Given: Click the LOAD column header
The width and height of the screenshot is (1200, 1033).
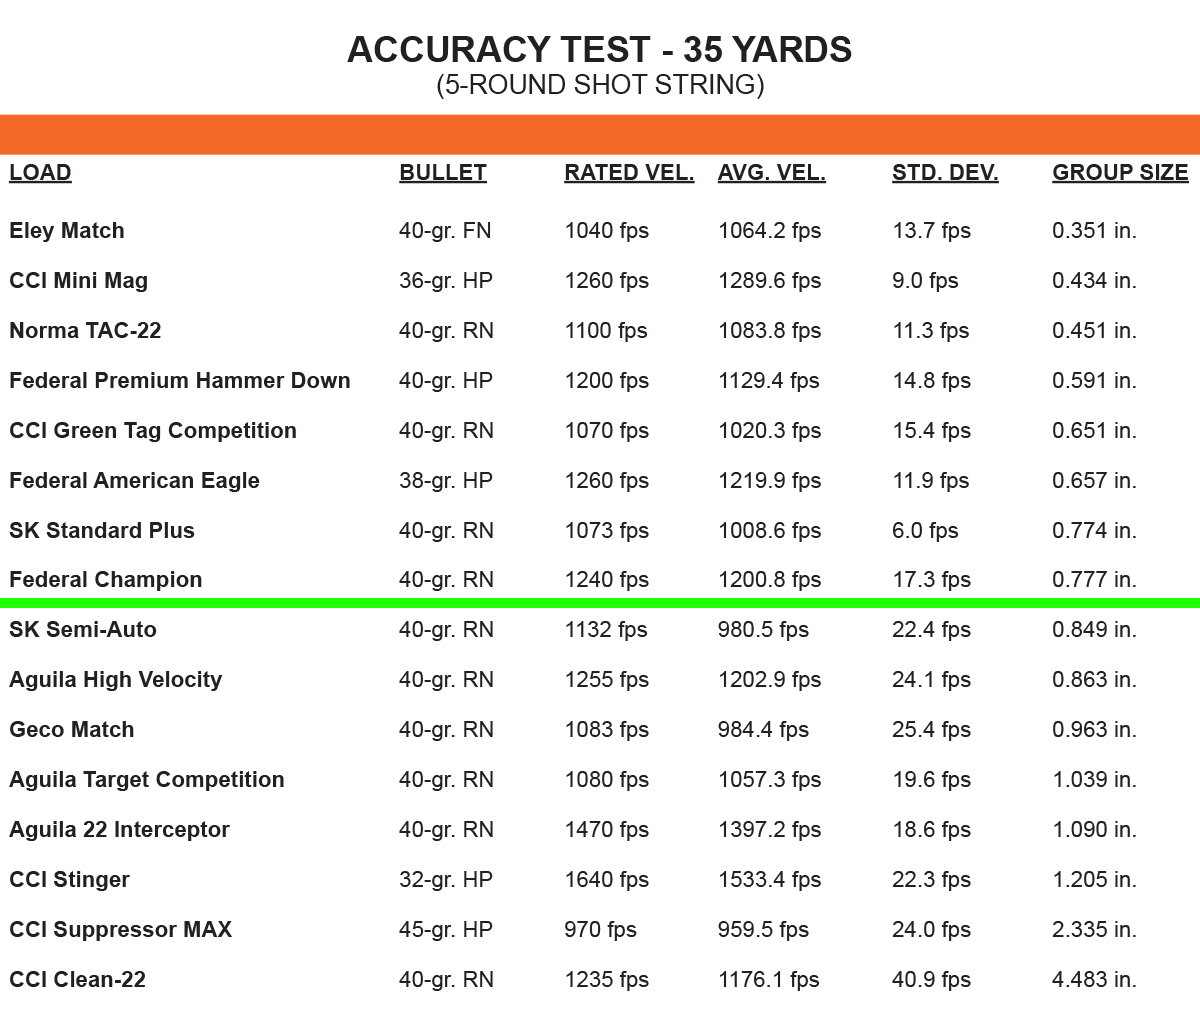Looking at the screenshot, I should pyautogui.click(x=40, y=173).
